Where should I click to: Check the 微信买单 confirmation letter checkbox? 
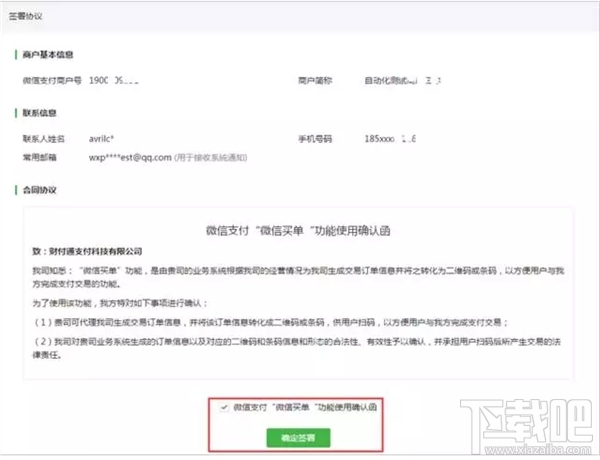coord(224,408)
